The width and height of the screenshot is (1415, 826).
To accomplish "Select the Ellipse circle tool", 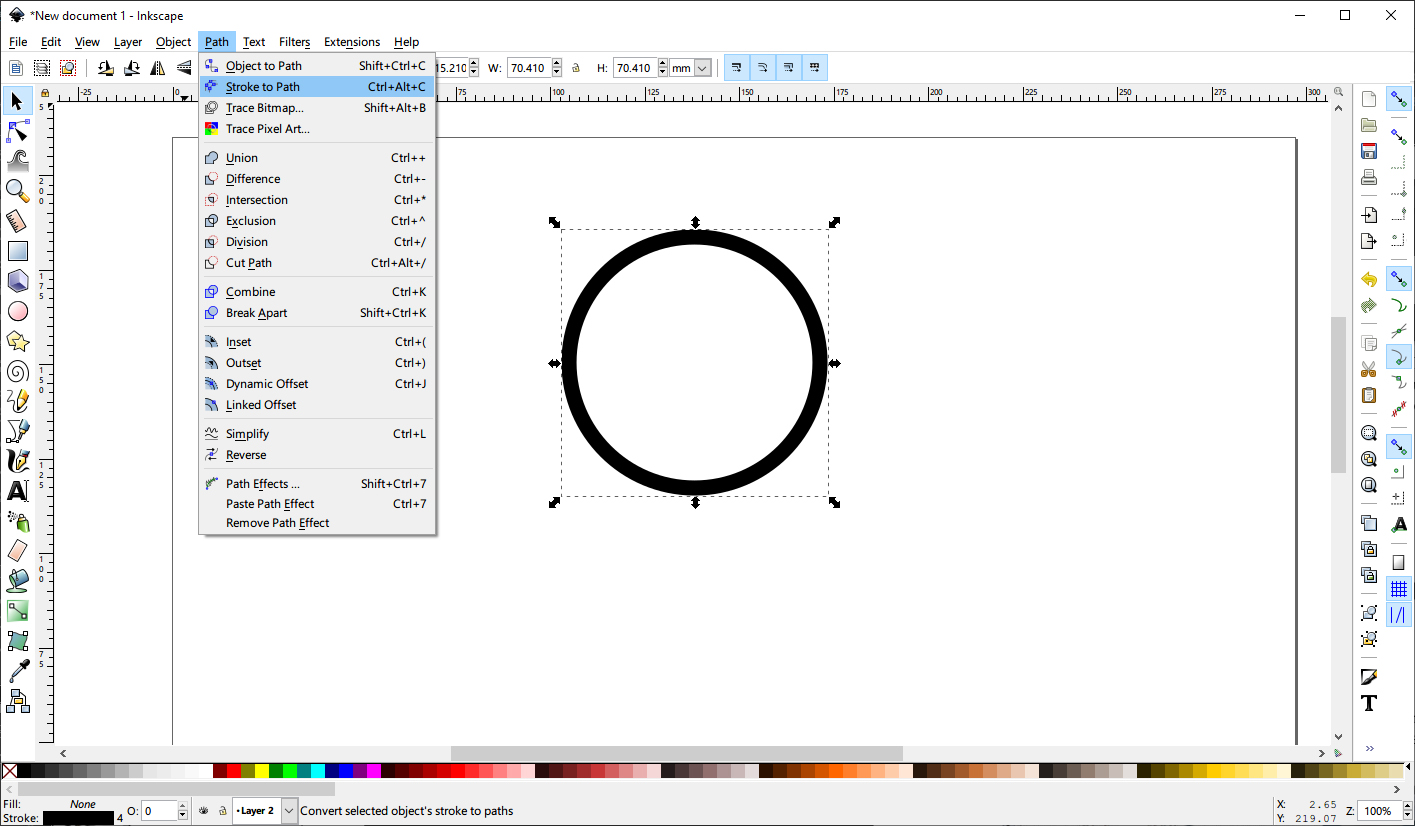I will pyautogui.click(x=17, y=311).
